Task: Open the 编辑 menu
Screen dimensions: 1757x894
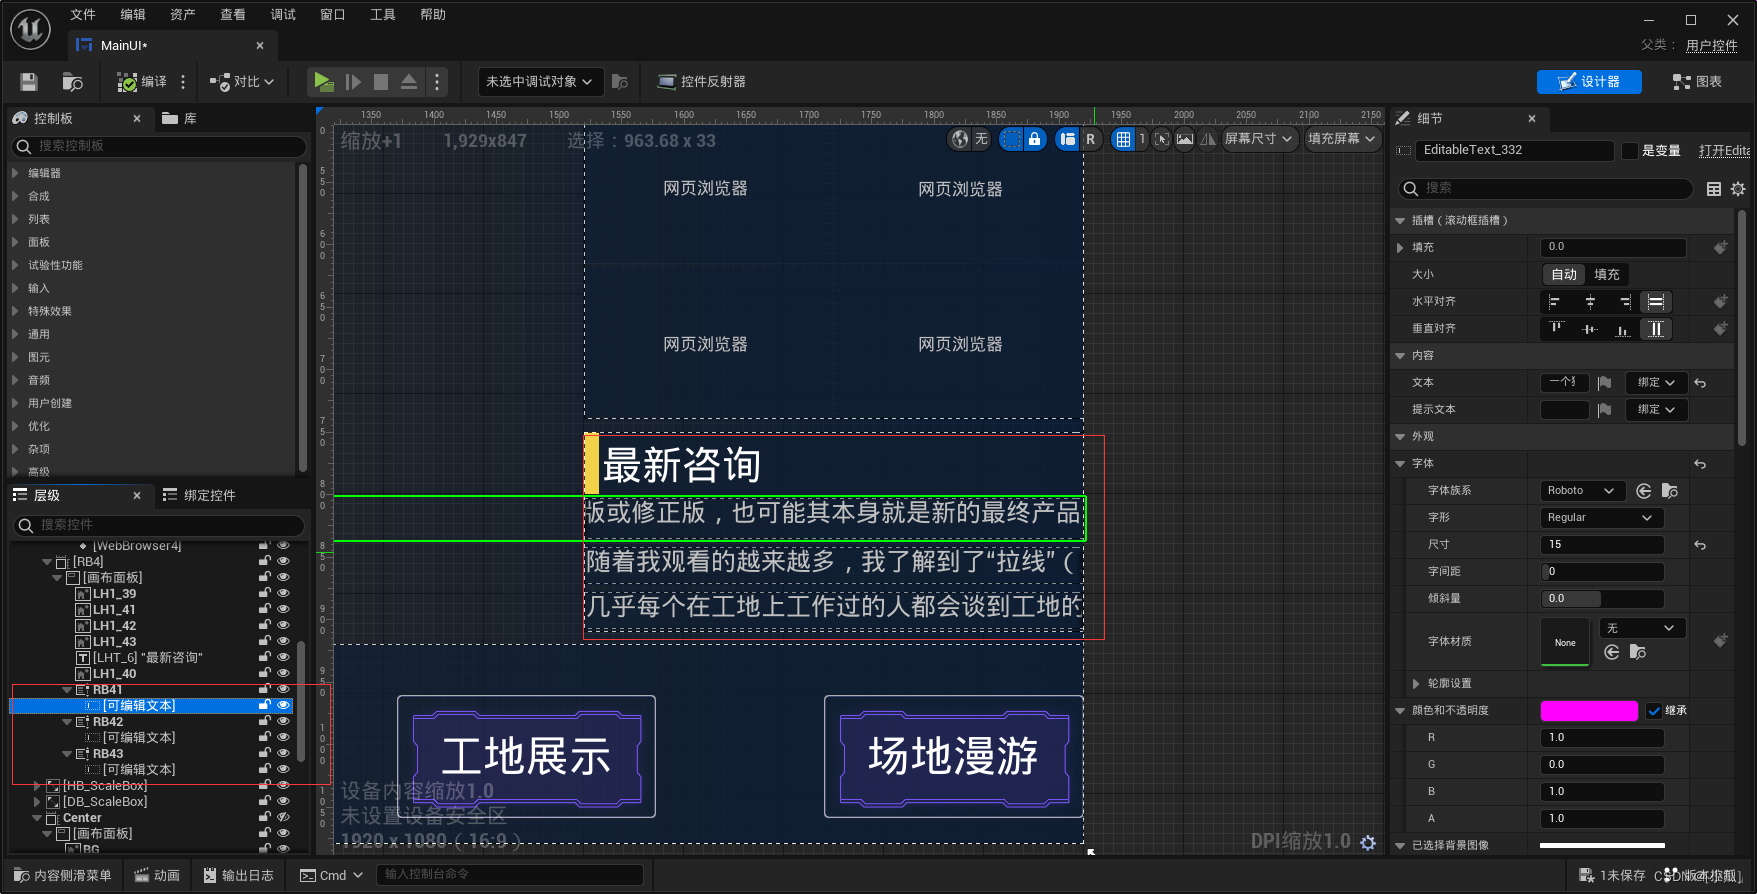Action: pos(133,14)
